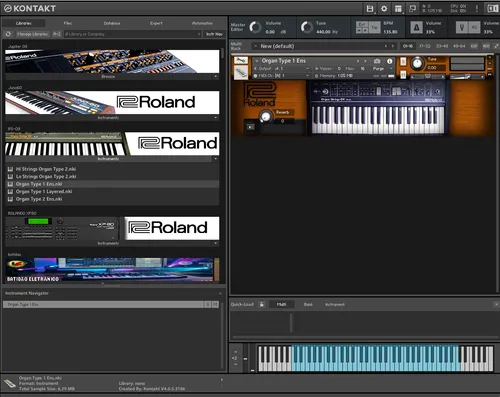Mute the Organ Type 1 Ens instrument
The height and width of the screenshot is (397, 500).
(403, 75)
